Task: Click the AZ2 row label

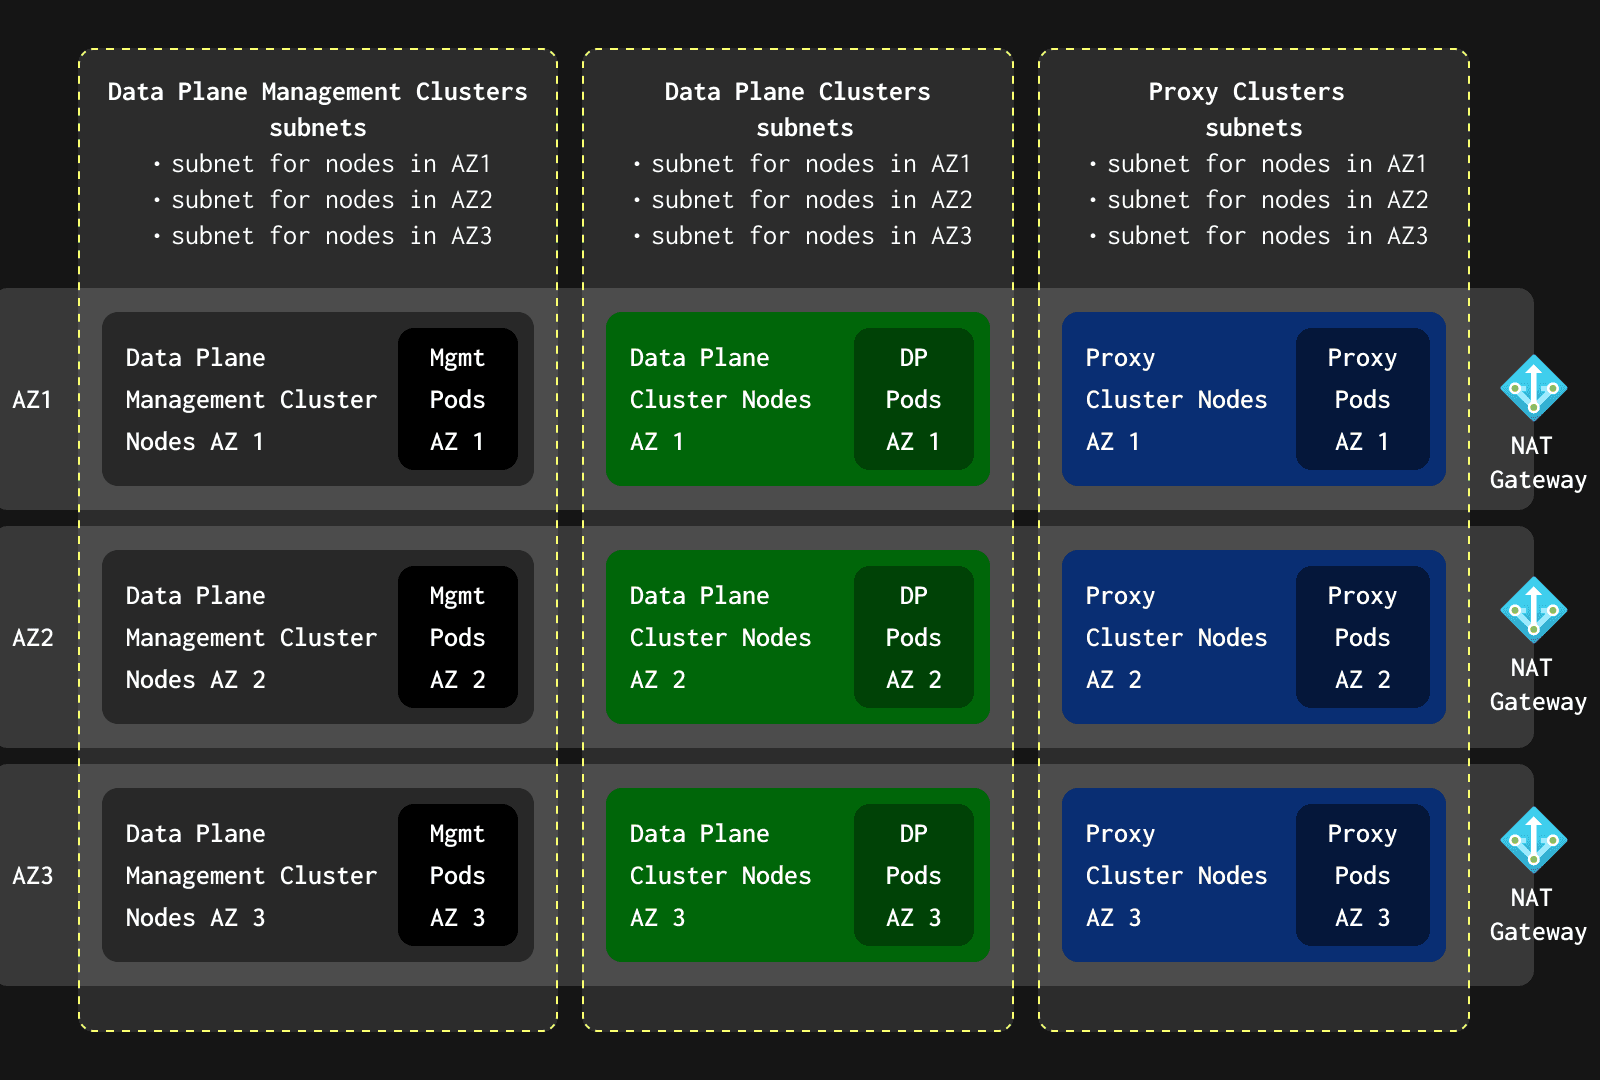Action: pos(32,638)
